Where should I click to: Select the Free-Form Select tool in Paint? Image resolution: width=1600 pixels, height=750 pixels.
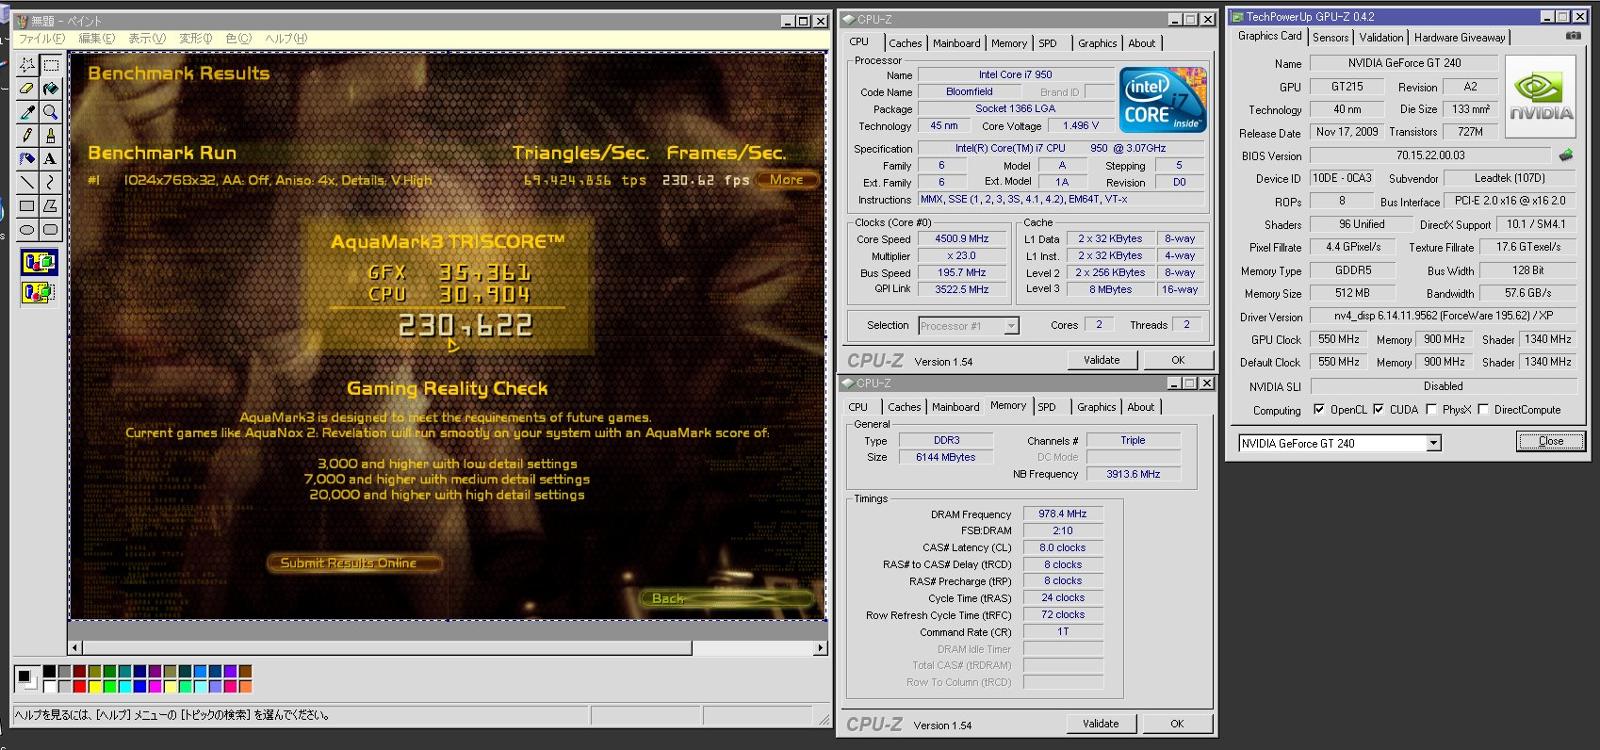[x=27, y=65]
